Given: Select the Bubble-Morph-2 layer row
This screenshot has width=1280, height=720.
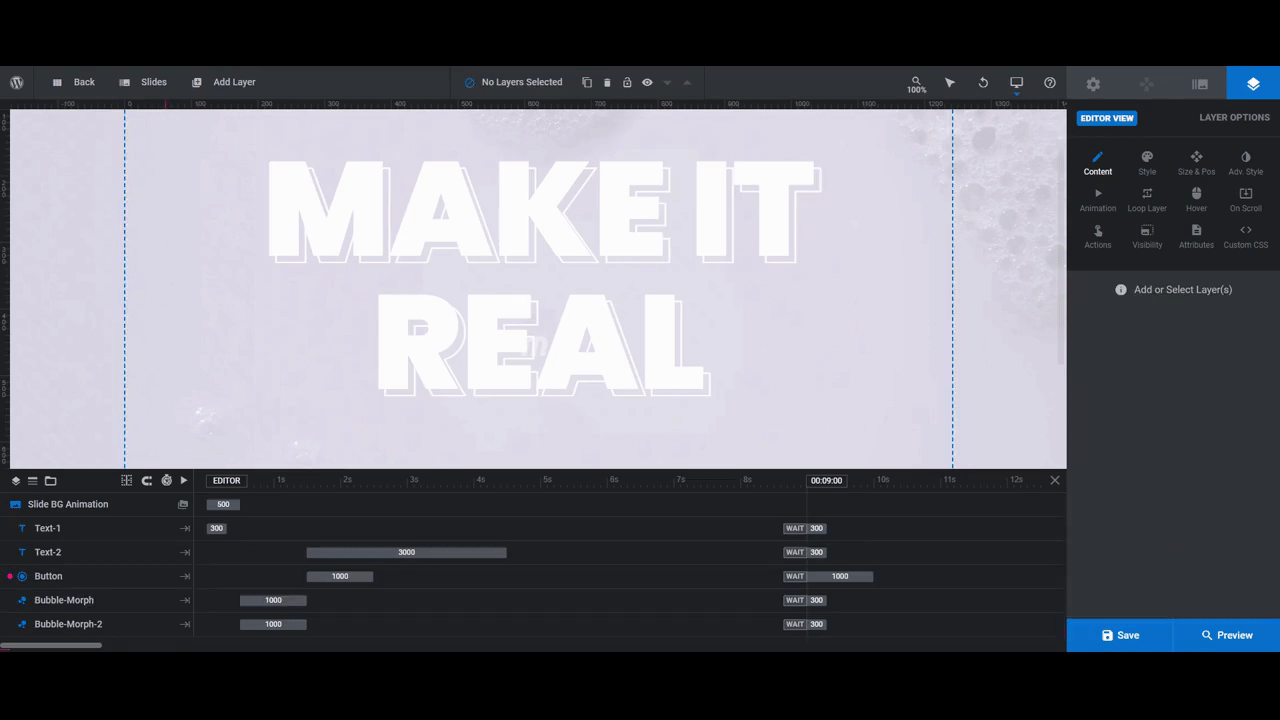Looking at the screenshot, I should pos(97,624).
